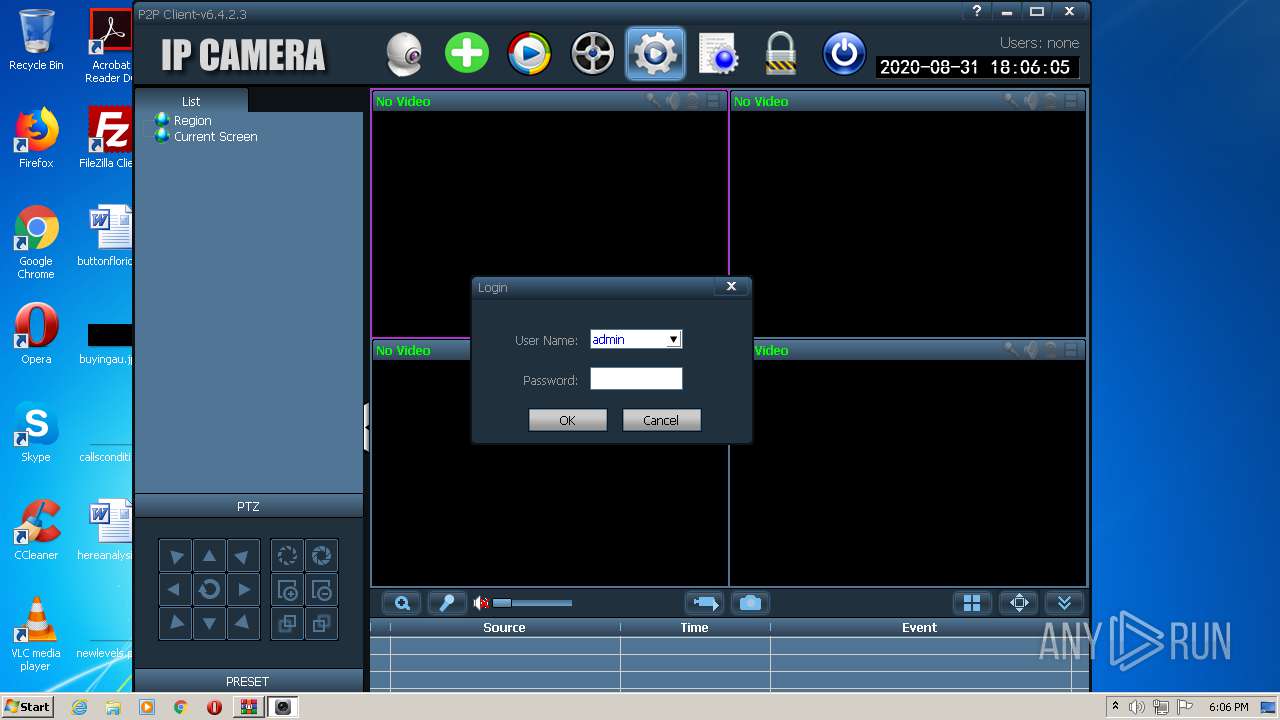The image size is (1280, 720).
Task: Pan camera left with PTZ arrow
Action: 175,590
